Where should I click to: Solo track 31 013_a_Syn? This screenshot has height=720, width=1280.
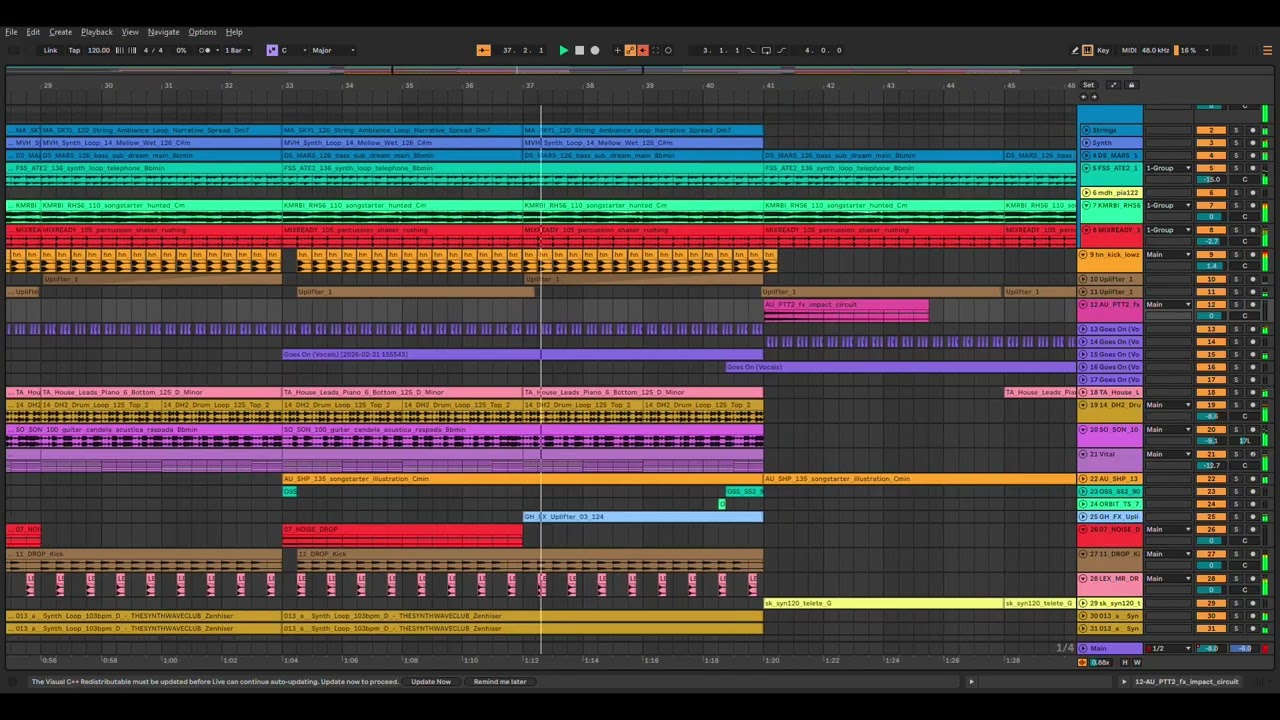[1236, 628]
